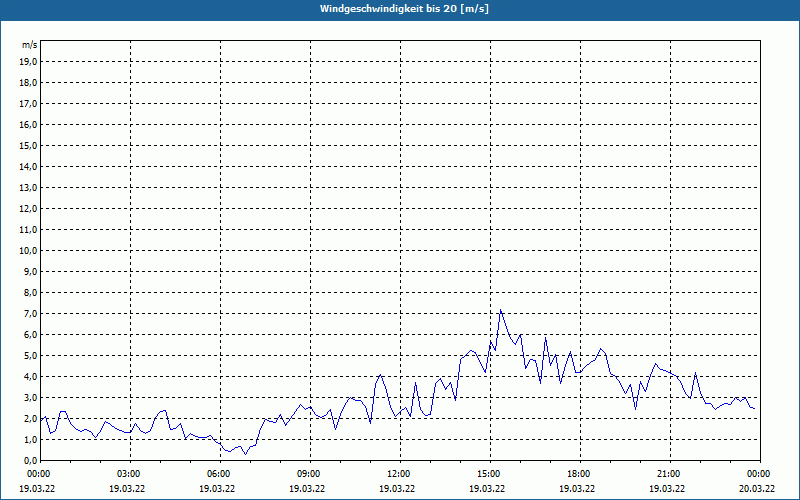Click the 10,0 y-axis label
The height and width of the screenshot is (500, 800).
coord(28,250)
